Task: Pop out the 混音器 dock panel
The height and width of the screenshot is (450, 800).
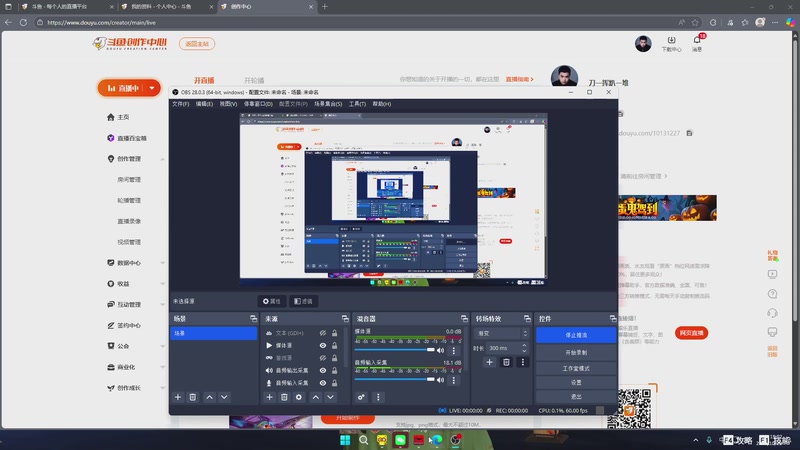Action: point(464,318)
